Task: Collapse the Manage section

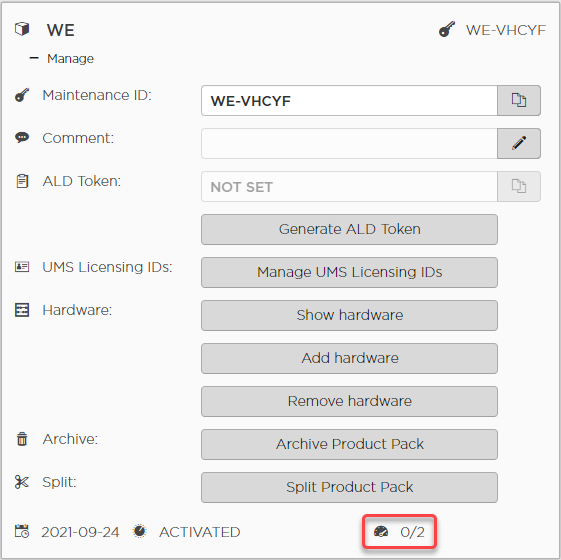Action: coord(34,58)
